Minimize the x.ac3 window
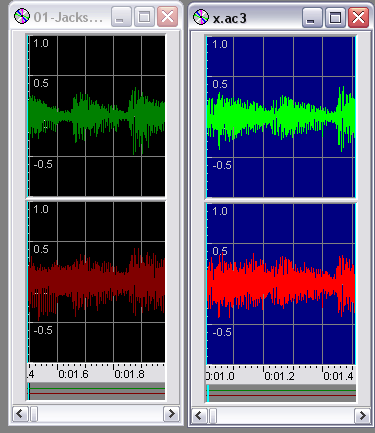This screenshot has width=375, height=433. pos(312,17)
